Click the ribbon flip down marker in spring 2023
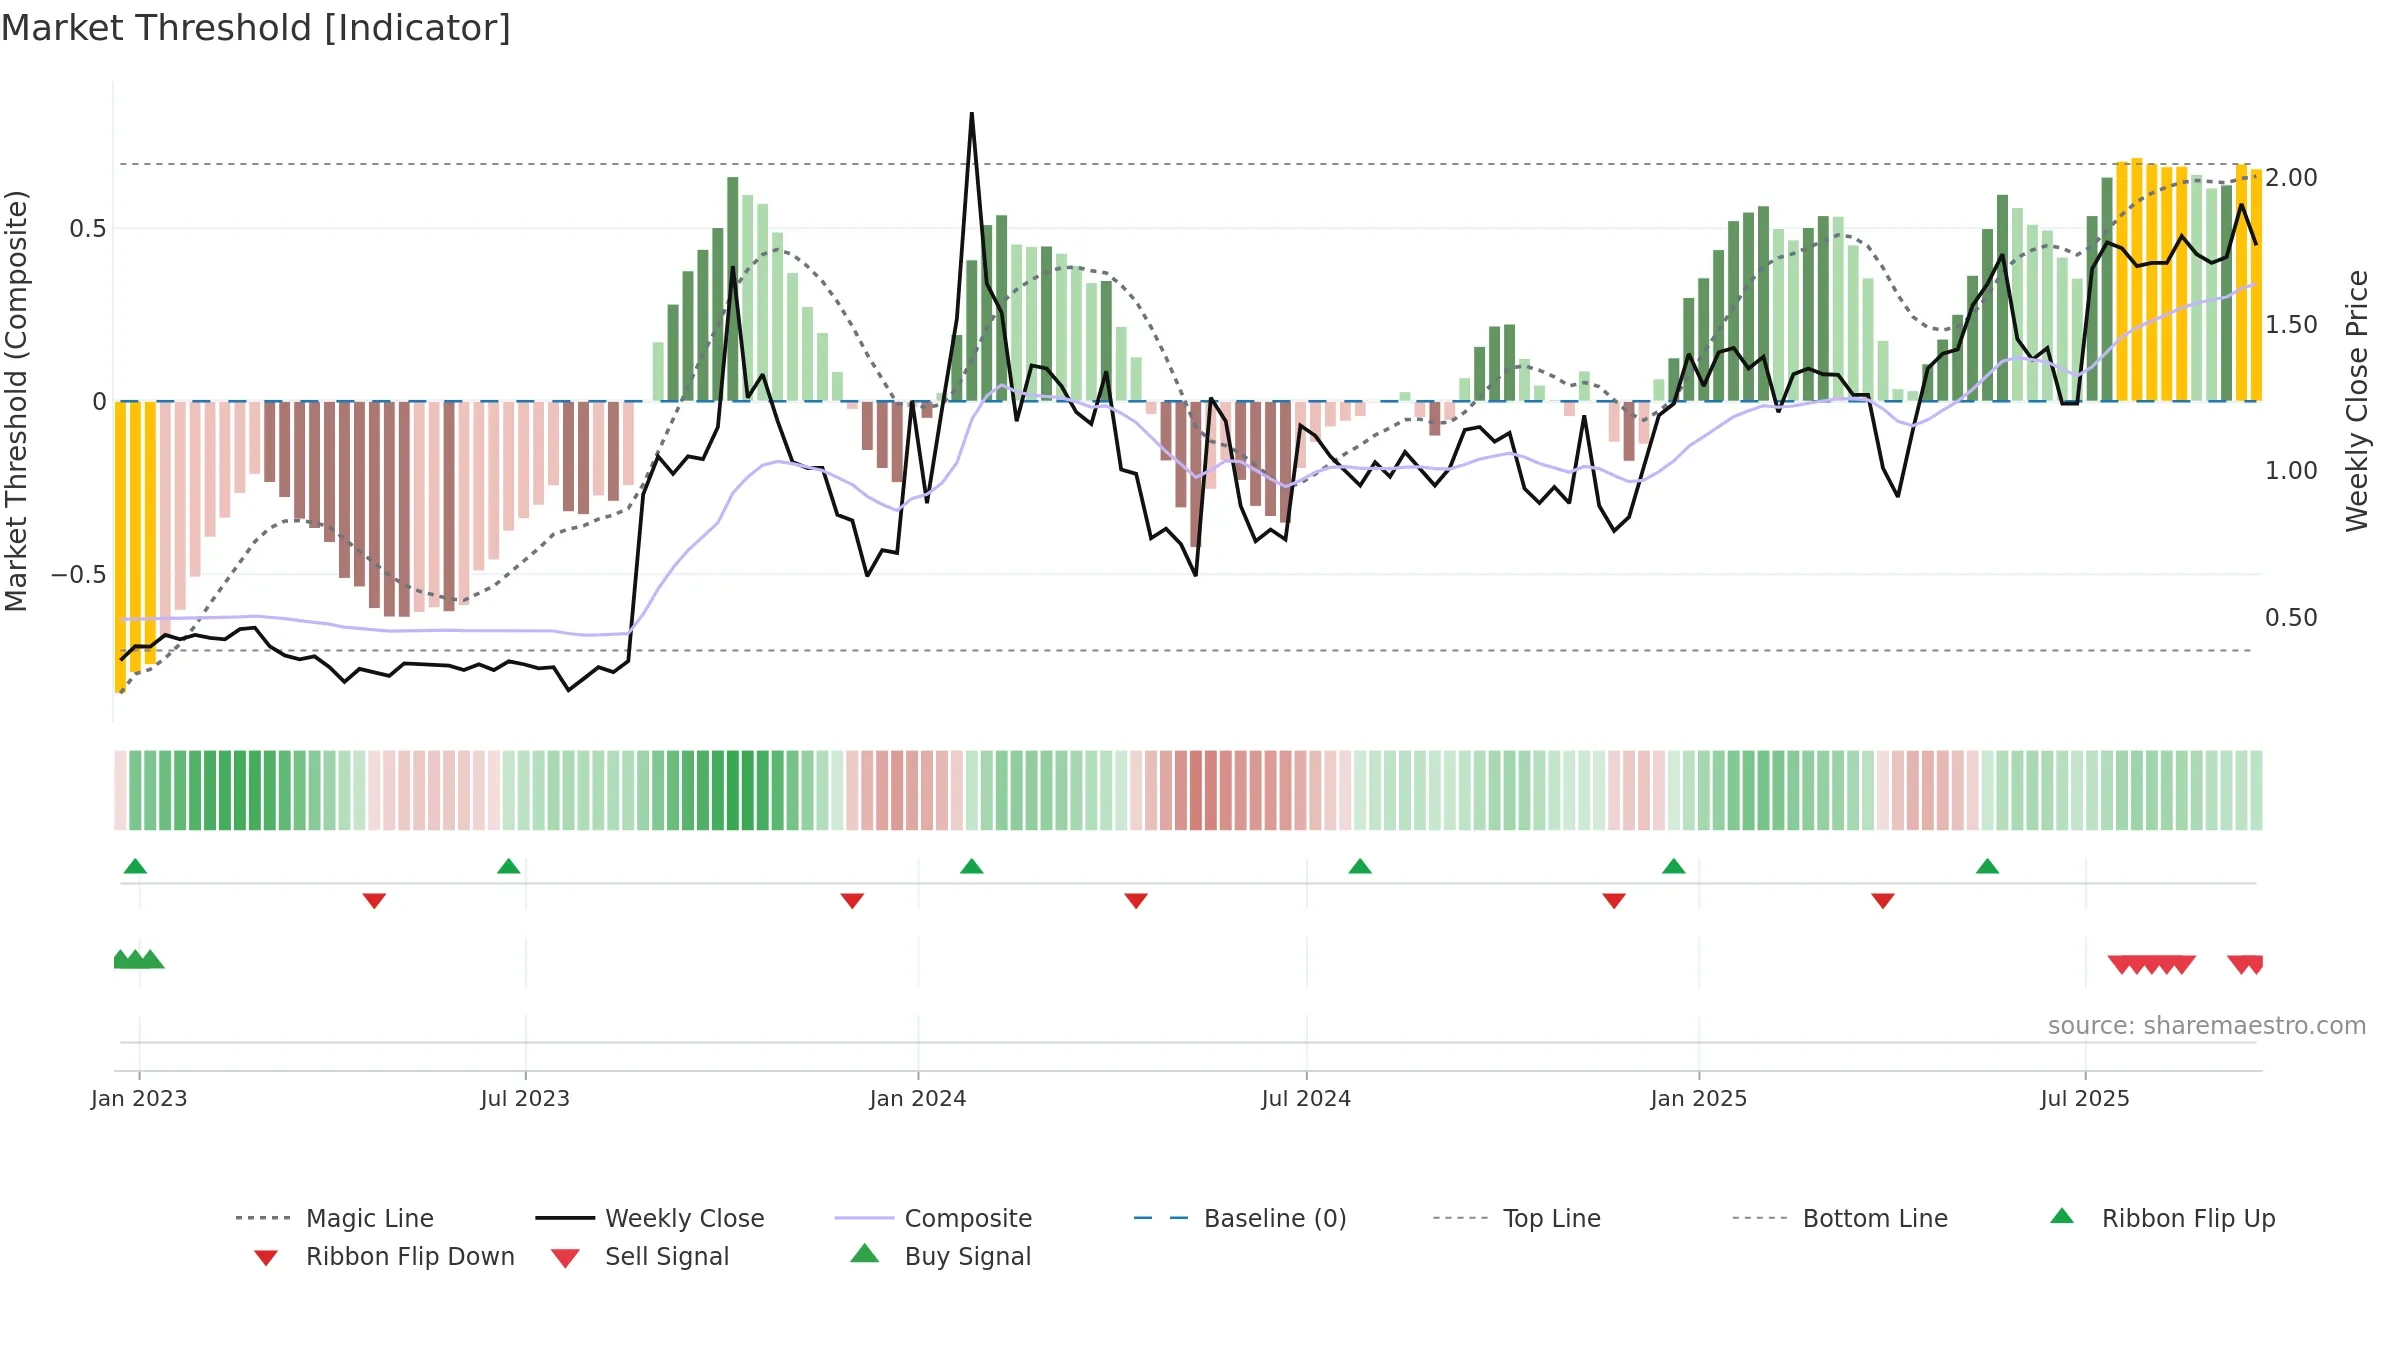 [x=374, y=901]
